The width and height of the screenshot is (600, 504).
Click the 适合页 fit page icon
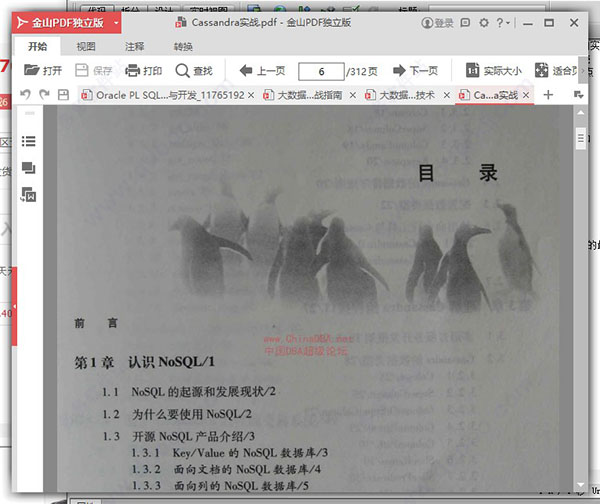[541, 70]
